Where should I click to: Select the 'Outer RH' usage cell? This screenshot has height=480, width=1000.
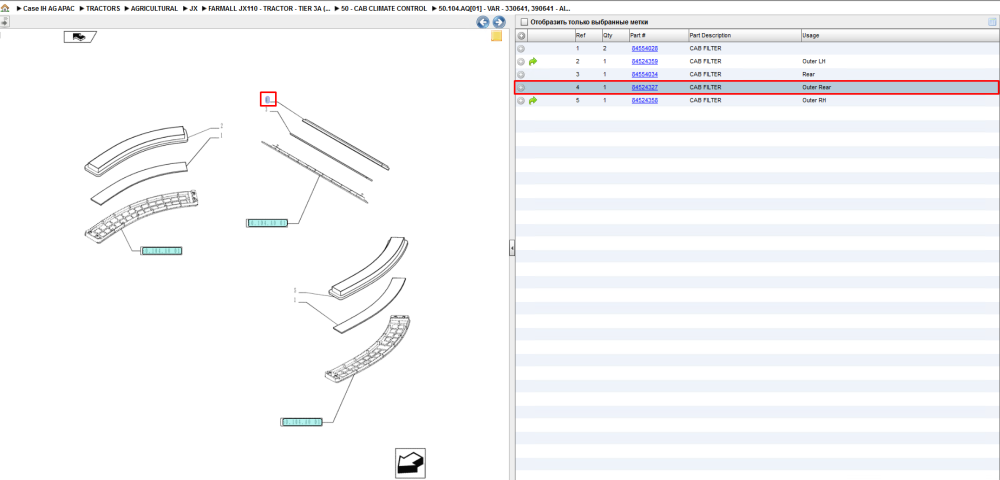coord(814,101)
